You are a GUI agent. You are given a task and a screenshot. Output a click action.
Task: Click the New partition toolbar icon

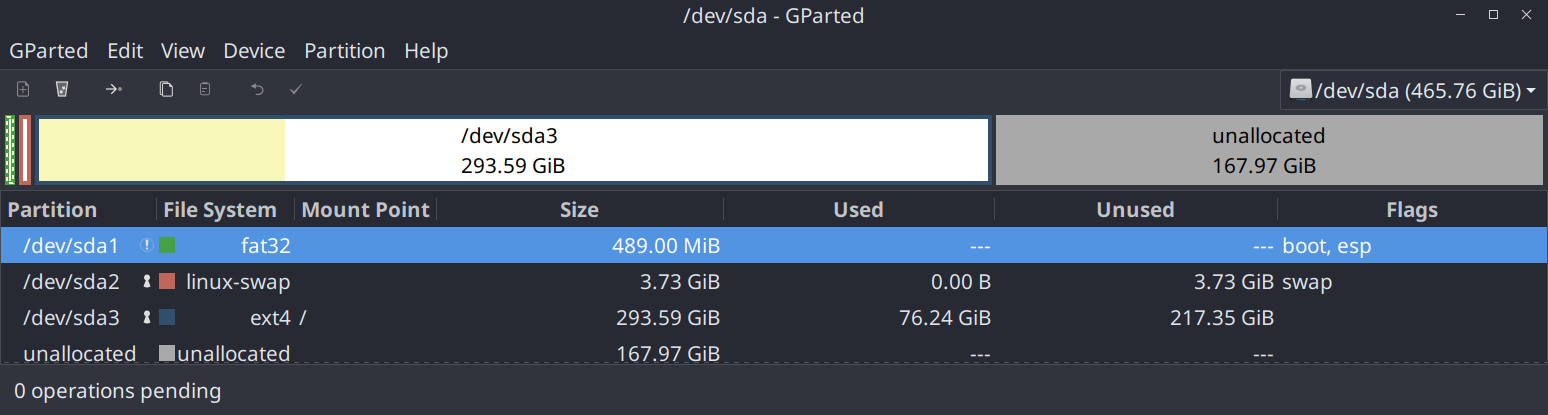coord(23,90)
